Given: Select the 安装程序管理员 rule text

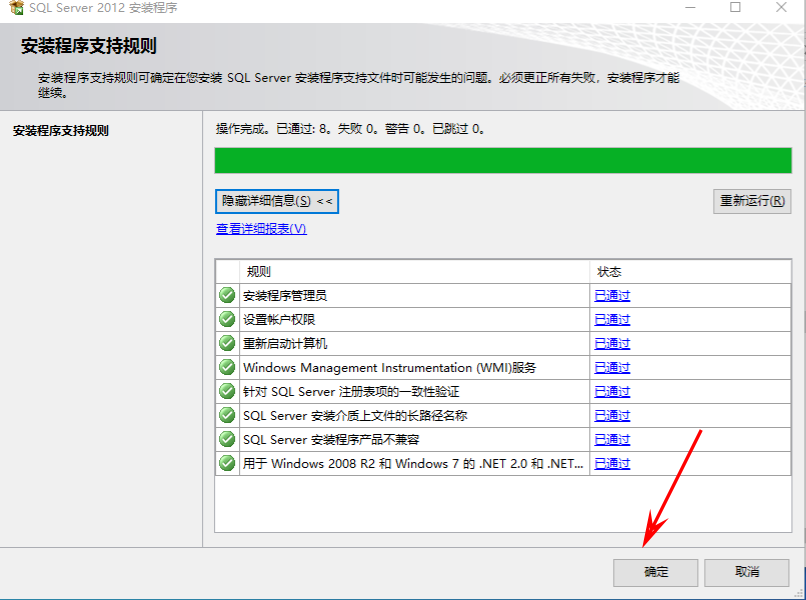Looking at the screenshot, I should coord(285,296).
